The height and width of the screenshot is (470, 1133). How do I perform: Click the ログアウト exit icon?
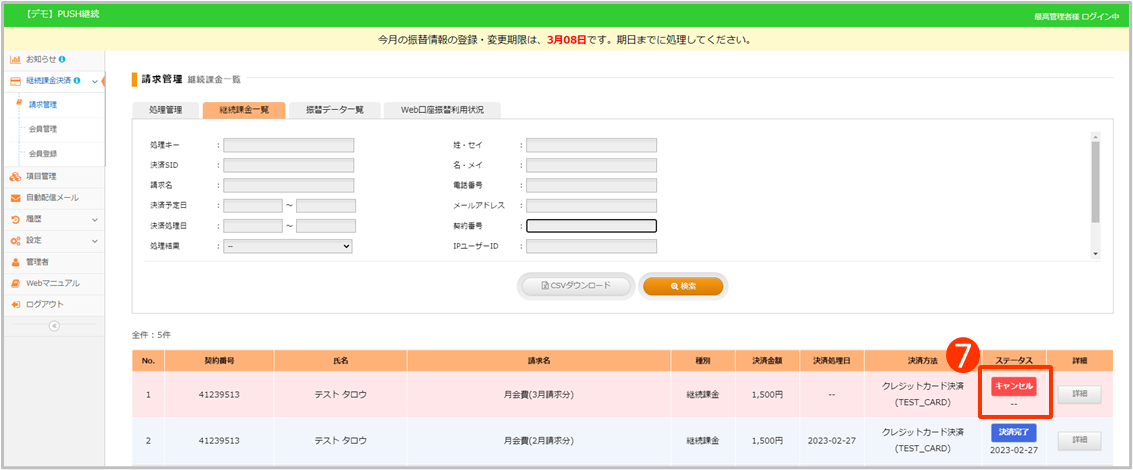(15, 304)
